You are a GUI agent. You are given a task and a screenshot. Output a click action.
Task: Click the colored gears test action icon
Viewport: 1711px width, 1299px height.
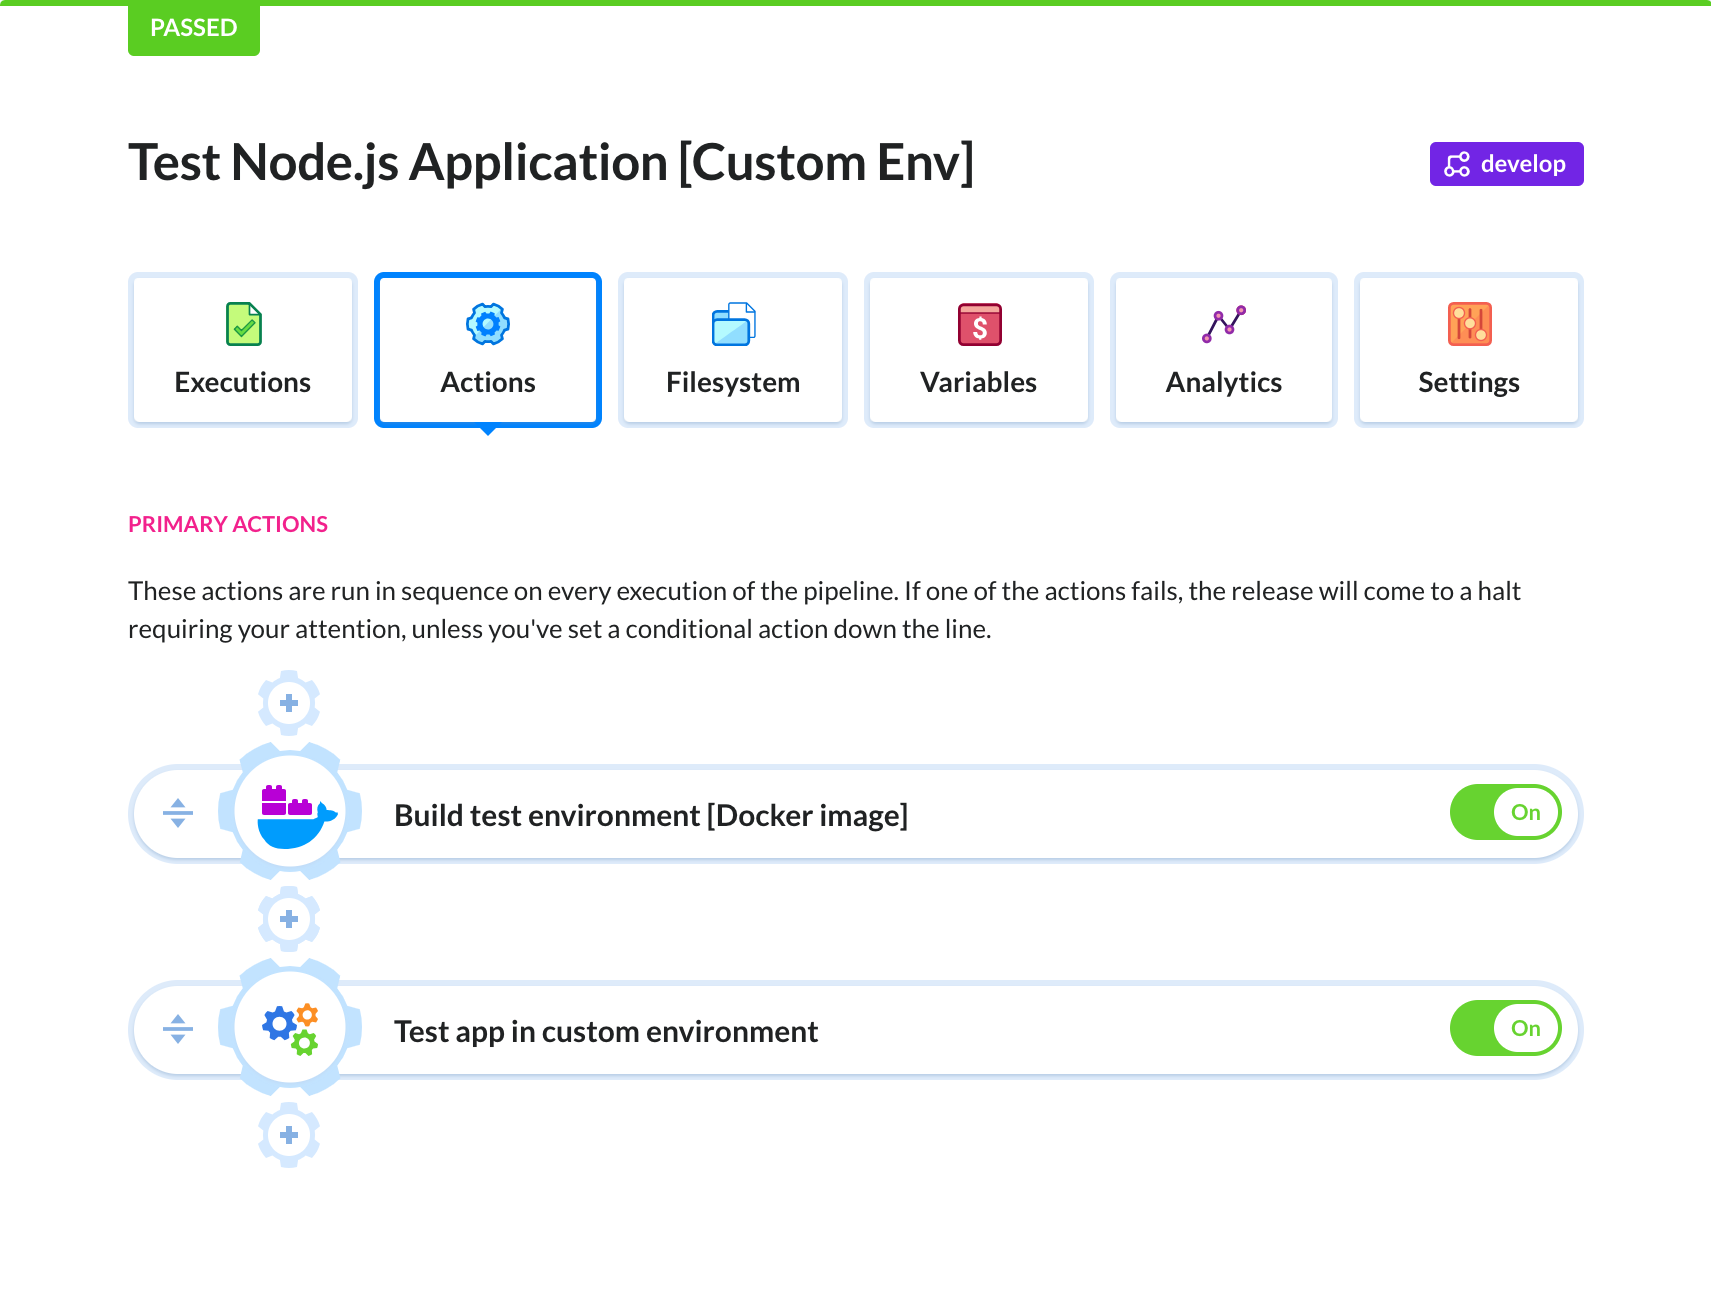(x=291, y=1028)
